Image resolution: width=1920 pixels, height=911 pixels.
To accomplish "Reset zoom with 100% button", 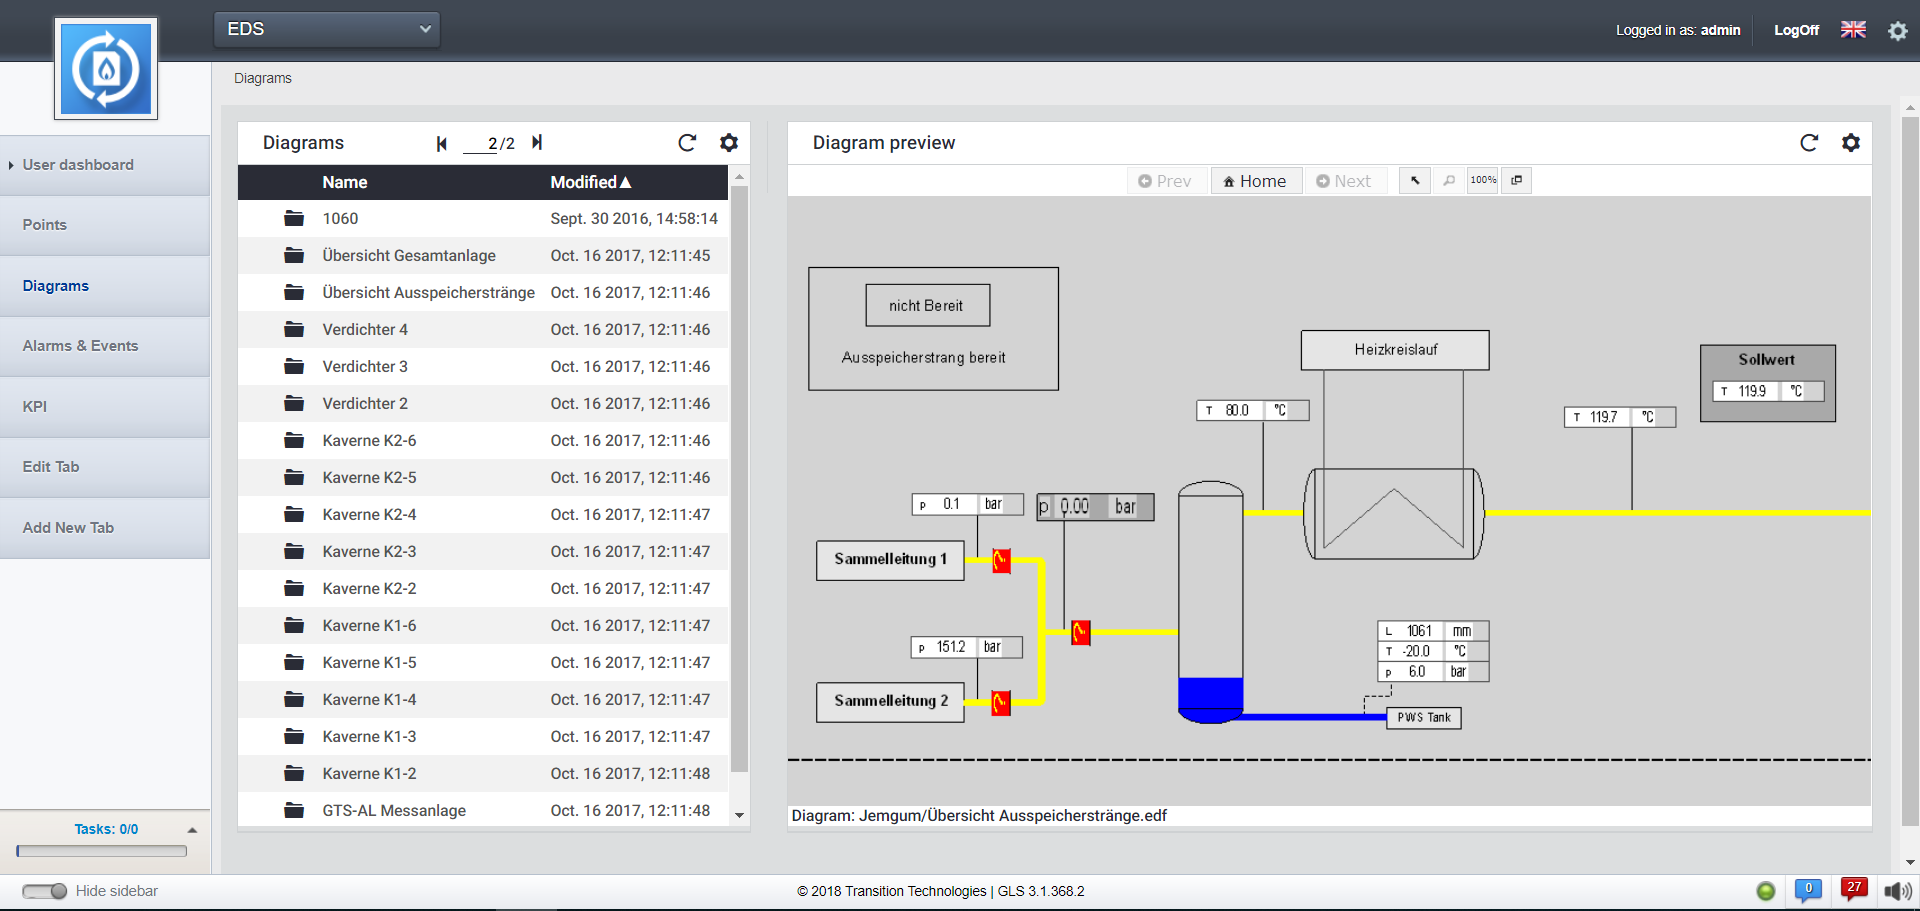I will [x=1483, y=181].
